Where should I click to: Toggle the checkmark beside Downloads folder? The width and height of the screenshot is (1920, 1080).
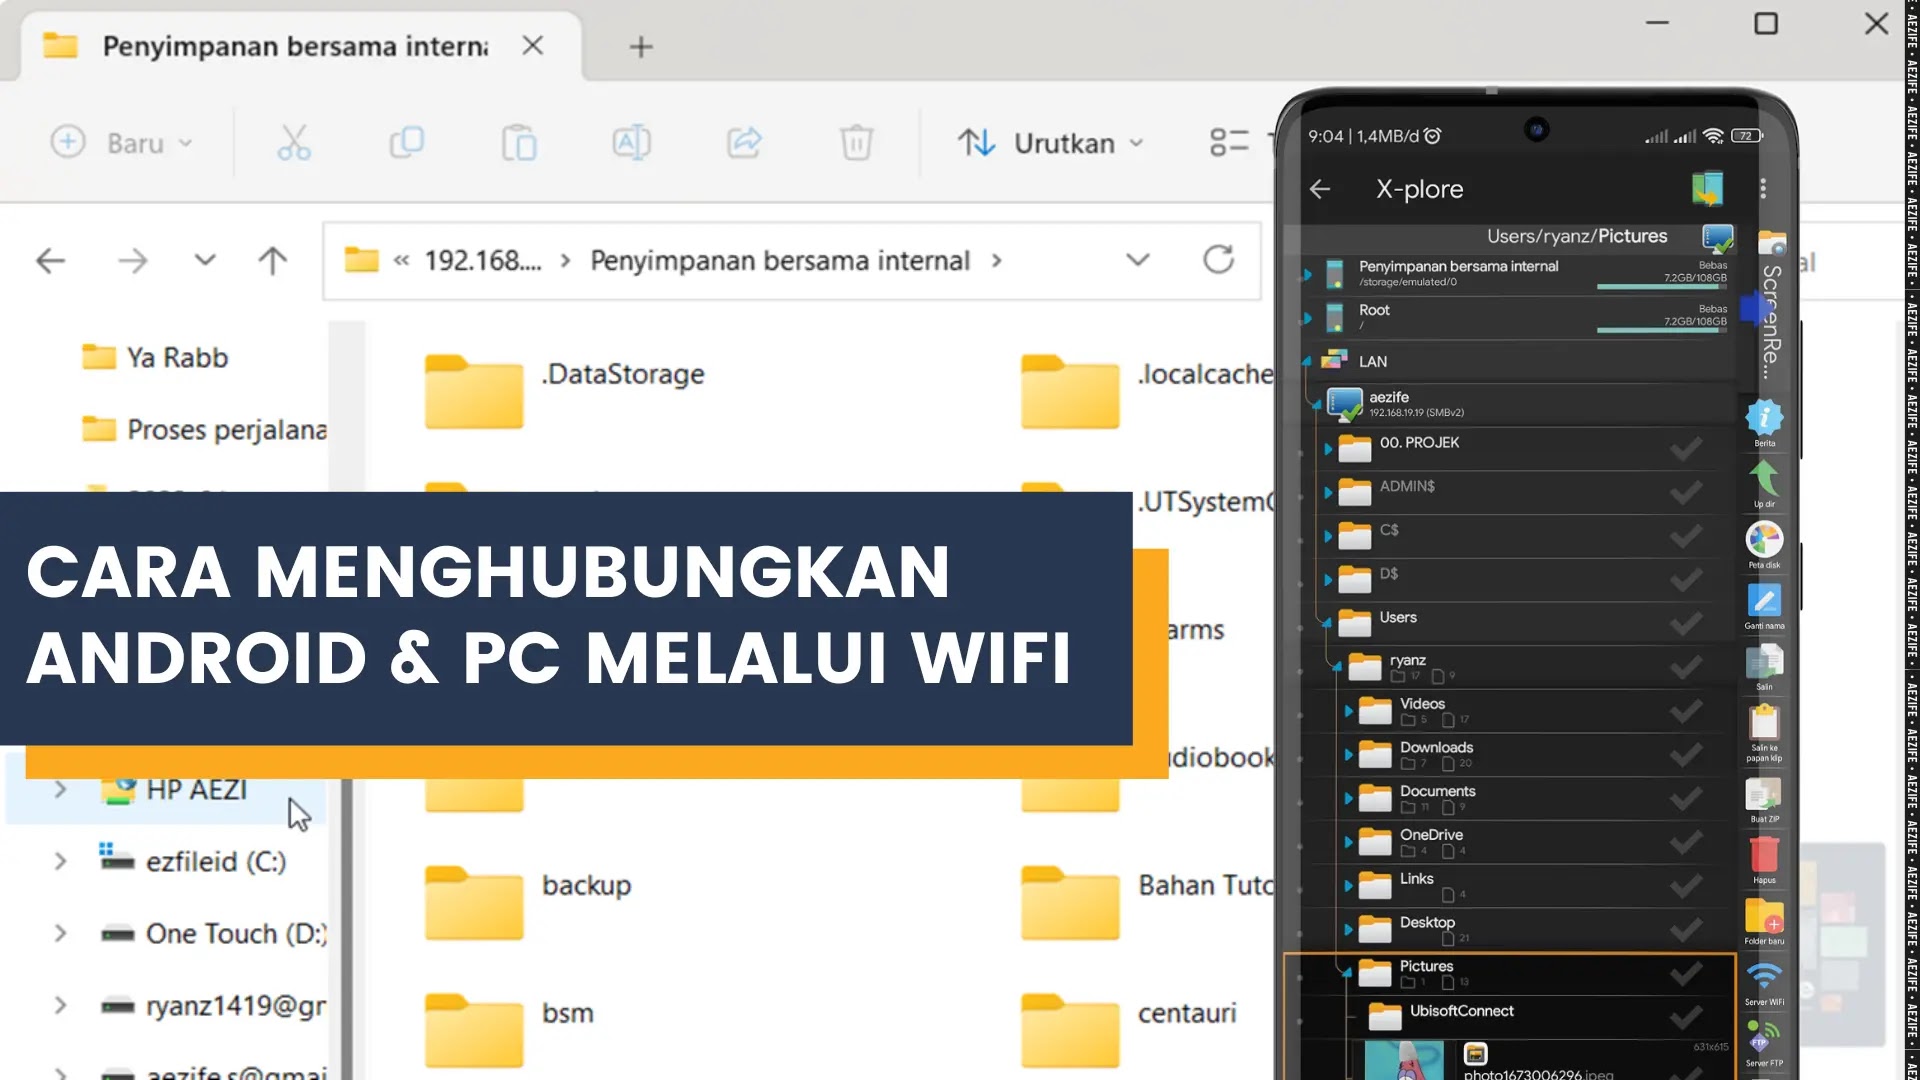pos(1686,754)
